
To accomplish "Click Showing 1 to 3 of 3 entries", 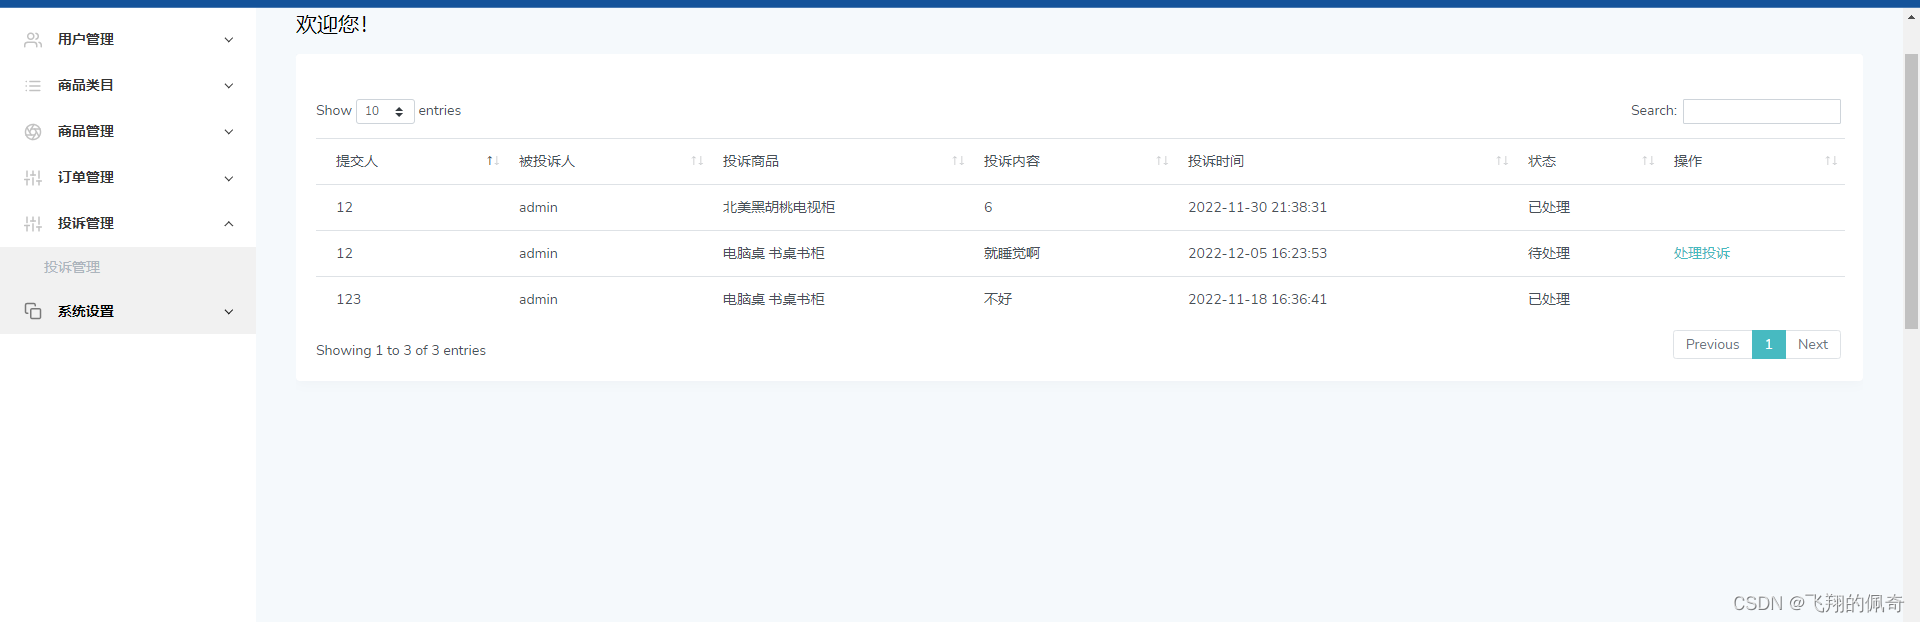I will 400,350.
